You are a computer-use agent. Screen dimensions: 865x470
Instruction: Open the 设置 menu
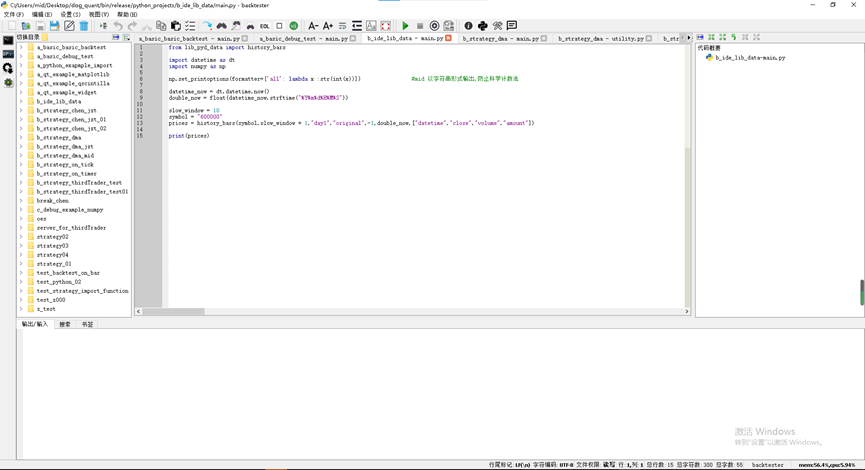click(70, 15)
